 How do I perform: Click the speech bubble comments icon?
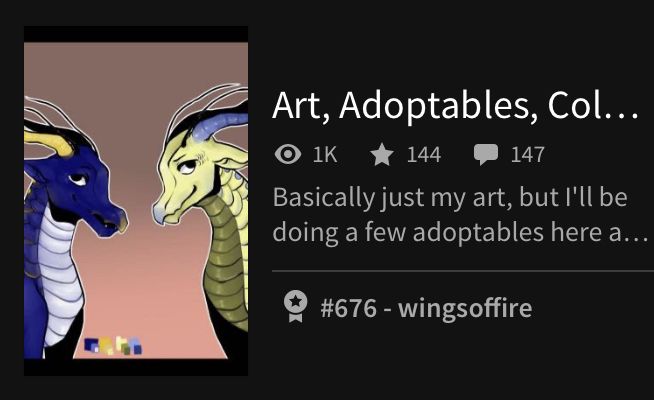click(x=485, y=155)
